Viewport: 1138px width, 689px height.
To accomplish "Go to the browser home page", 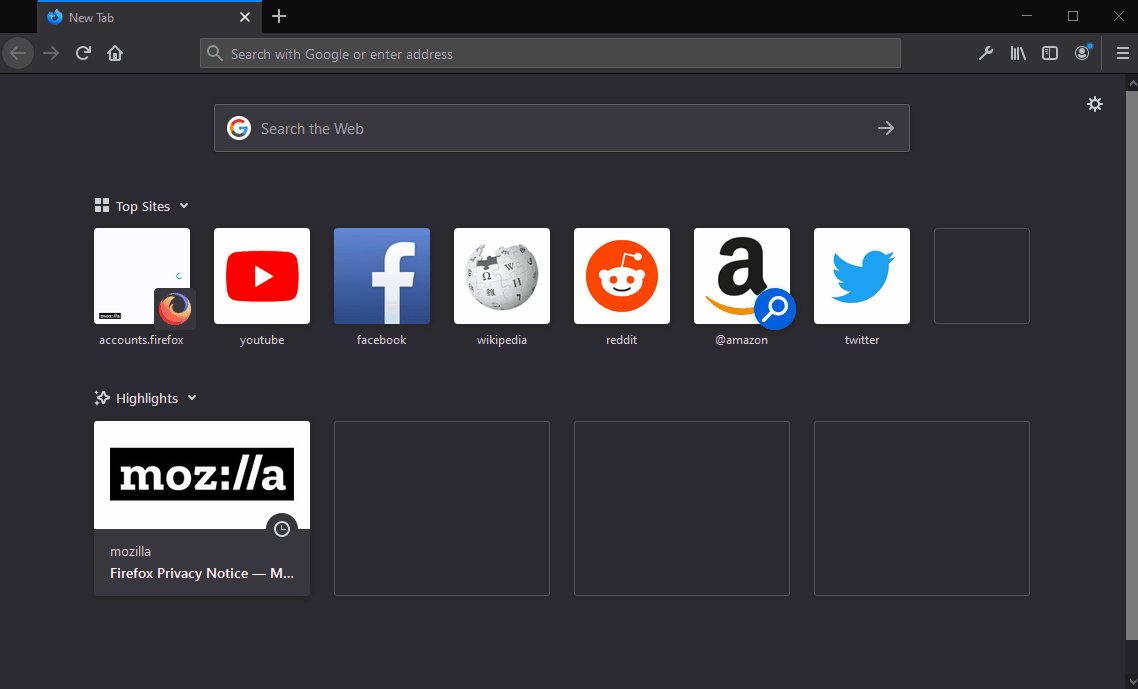I will pos(115,53).
